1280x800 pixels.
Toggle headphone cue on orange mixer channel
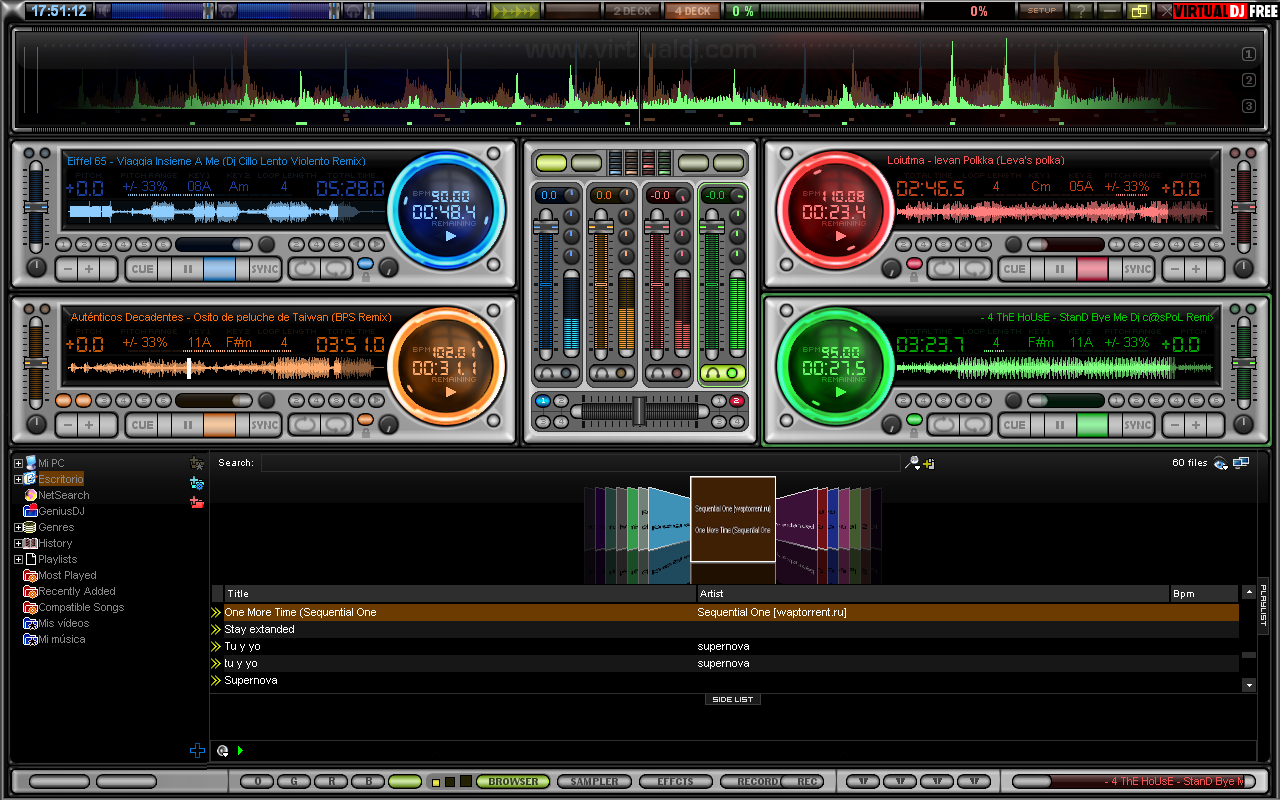coord(612,373)
